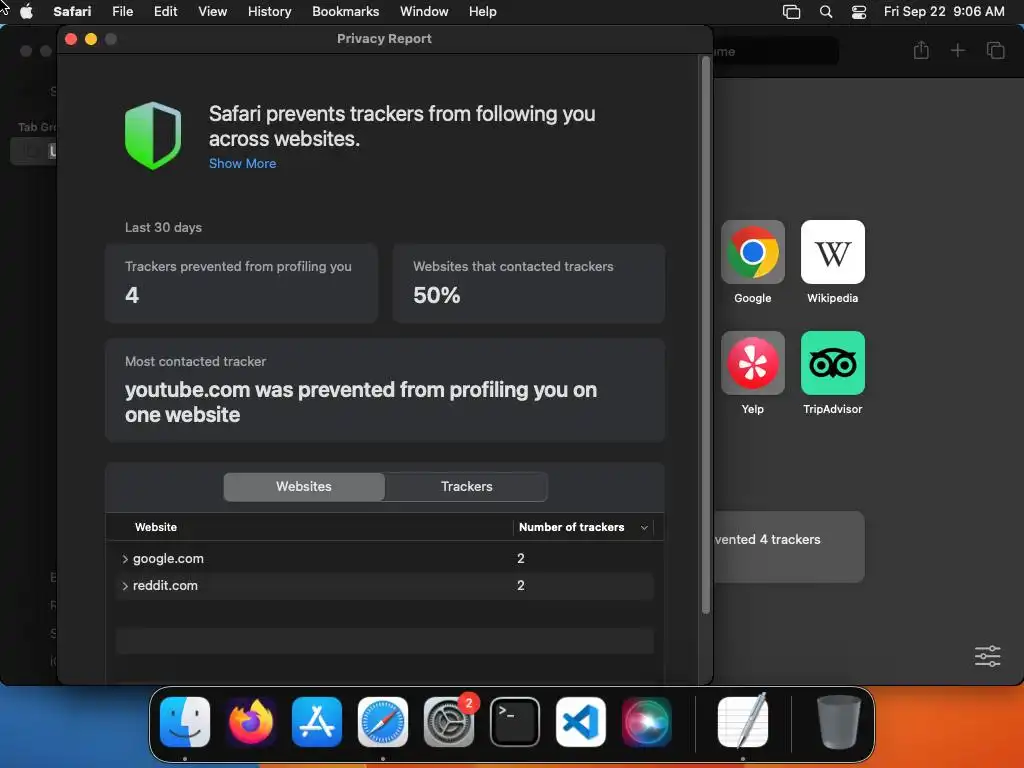Minimize the Privacy Report window
The height and width of the screenshot is (768, 1024).
pyautogui.click(x=91, y=39)
